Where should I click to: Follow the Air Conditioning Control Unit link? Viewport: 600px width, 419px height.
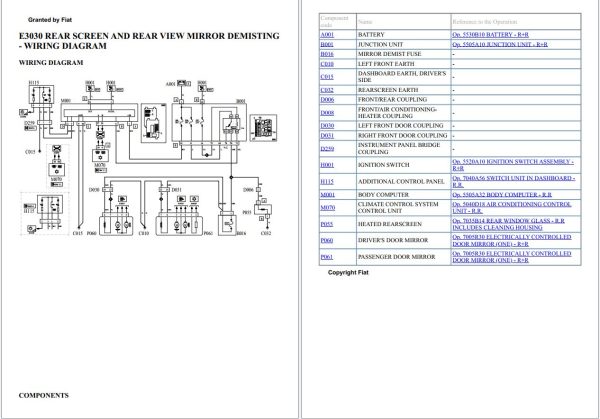(512, 208)
